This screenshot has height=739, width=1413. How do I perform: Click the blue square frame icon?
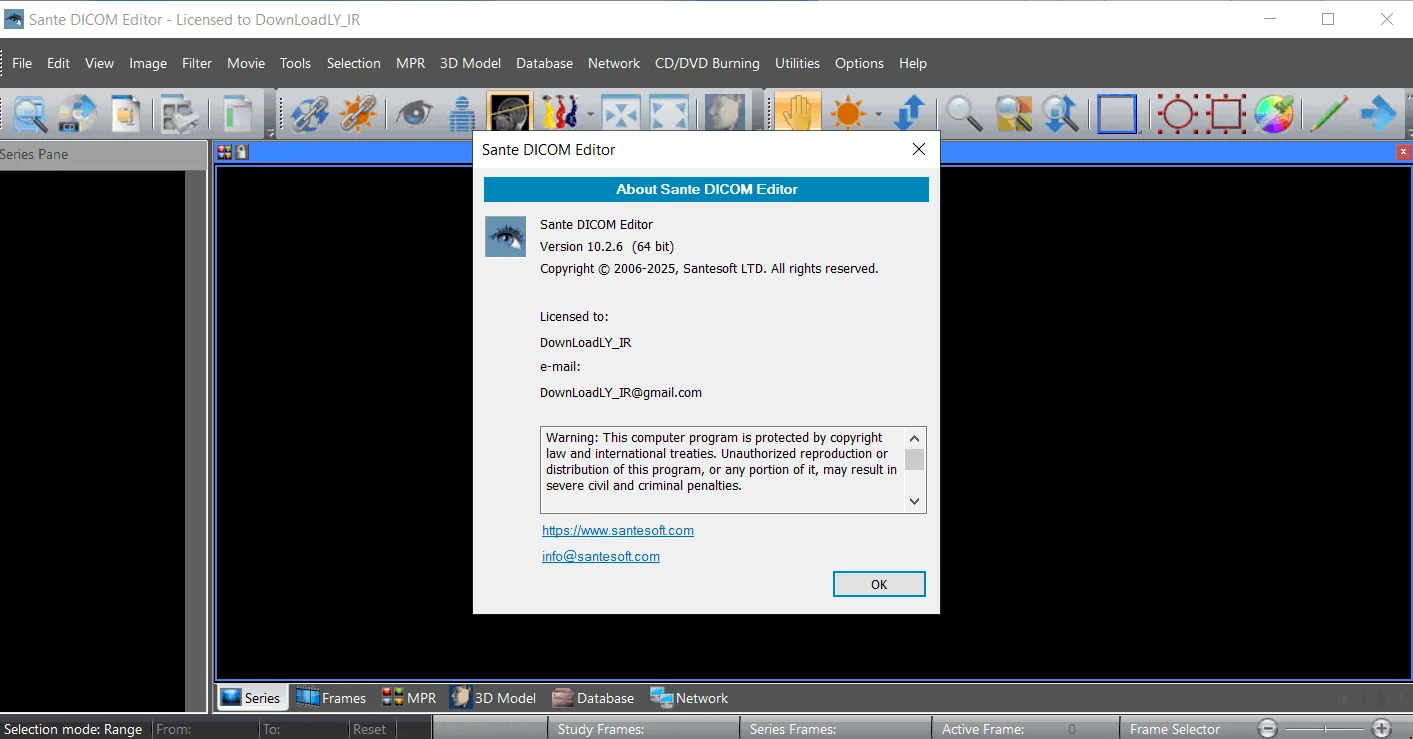1117,113
